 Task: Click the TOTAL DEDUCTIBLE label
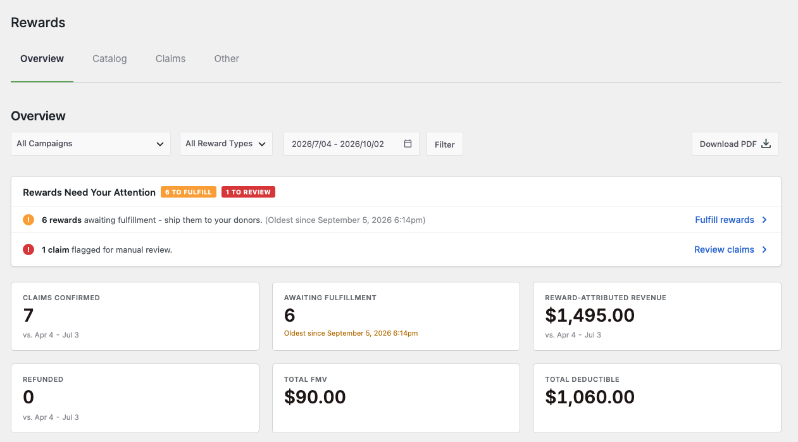point(582,379)
